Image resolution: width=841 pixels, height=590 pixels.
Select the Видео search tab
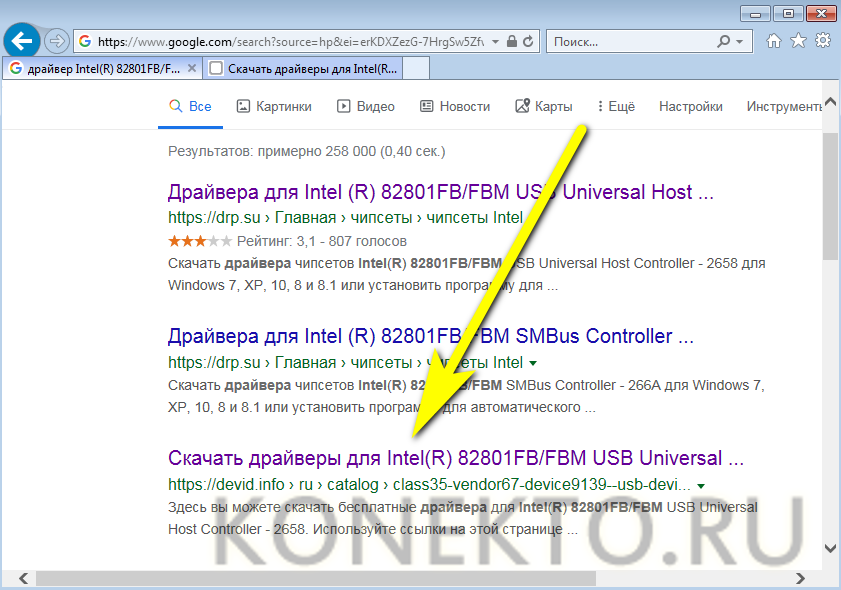click(x=366, y=106)
